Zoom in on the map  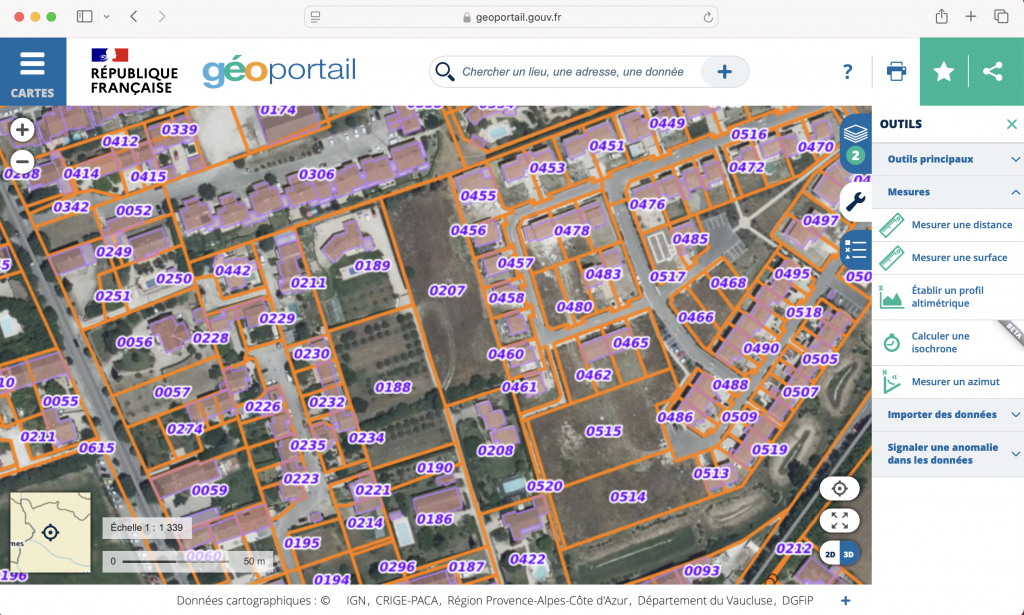22,129
